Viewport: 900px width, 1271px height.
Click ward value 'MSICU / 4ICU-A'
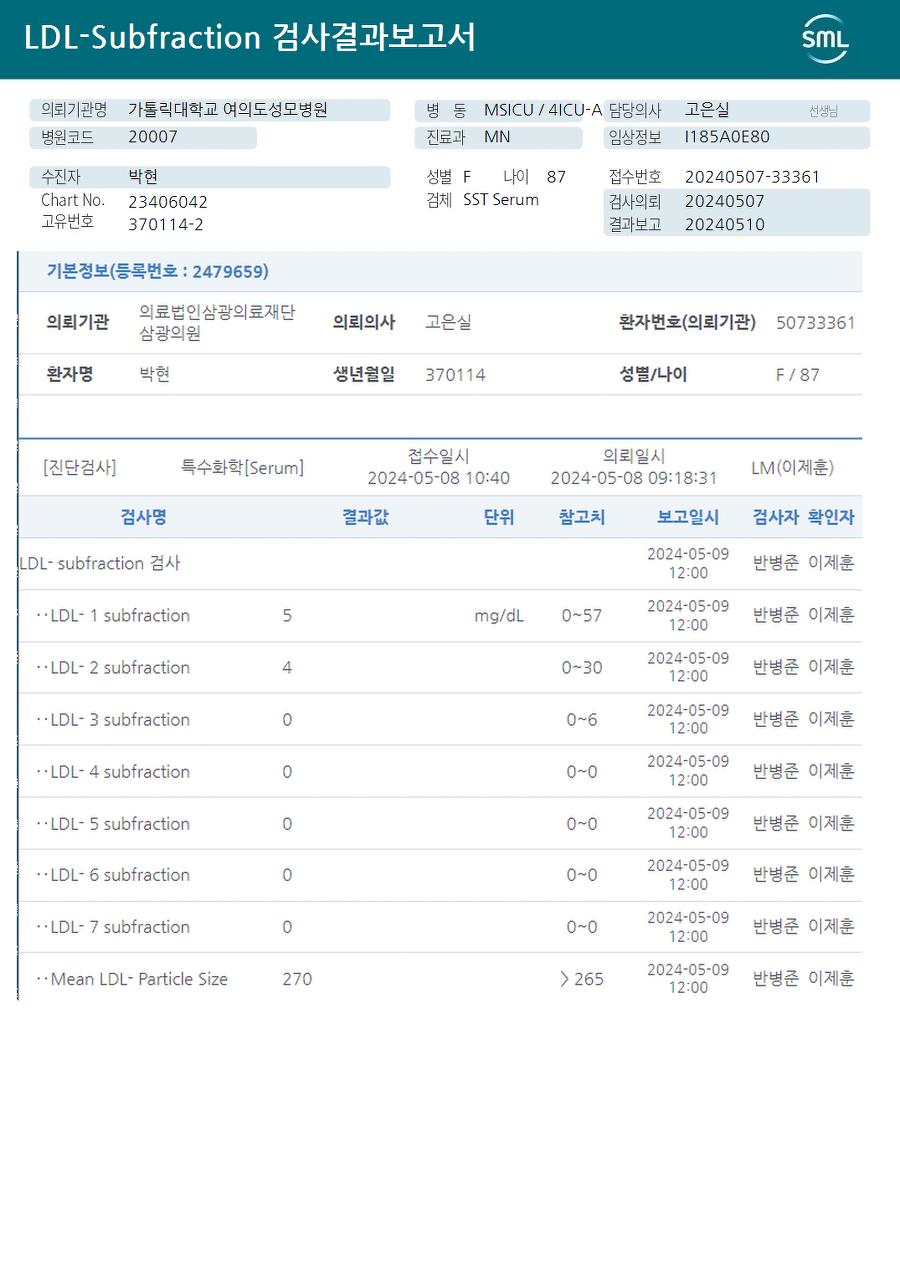click(543, 110)
